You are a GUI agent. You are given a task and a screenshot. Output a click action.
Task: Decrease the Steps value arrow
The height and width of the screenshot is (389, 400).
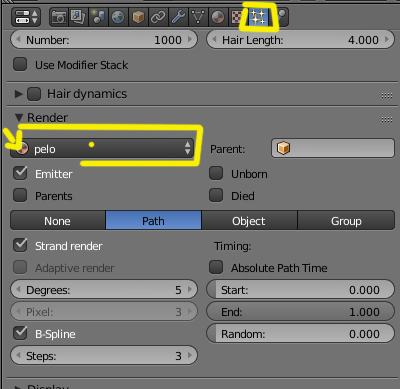click(x=18, y=355)
